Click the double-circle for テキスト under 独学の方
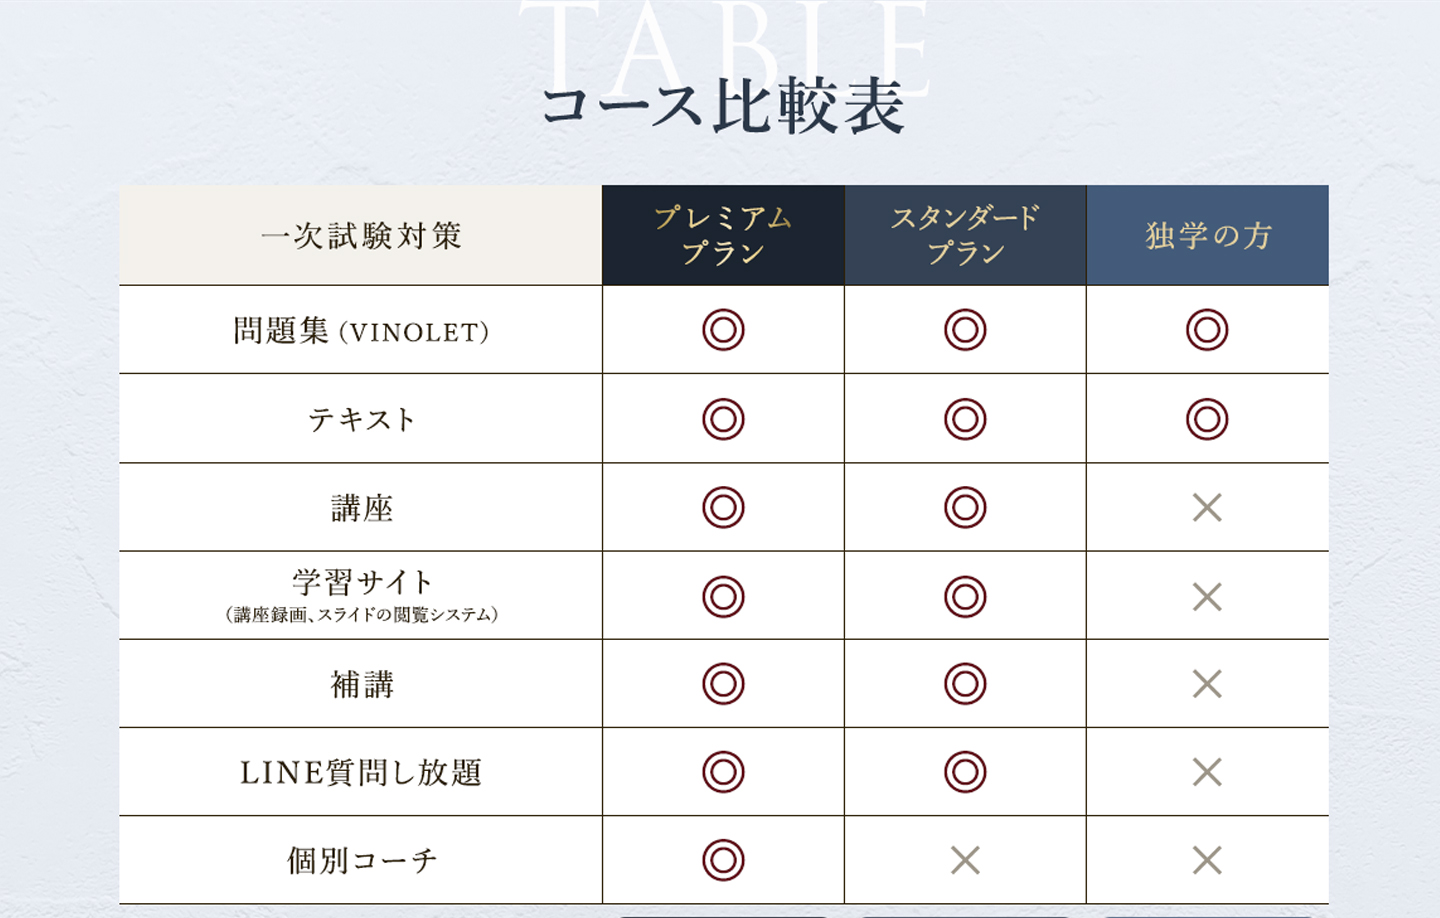Viewport: 1440px width, 918px height. coord(1207,419)
